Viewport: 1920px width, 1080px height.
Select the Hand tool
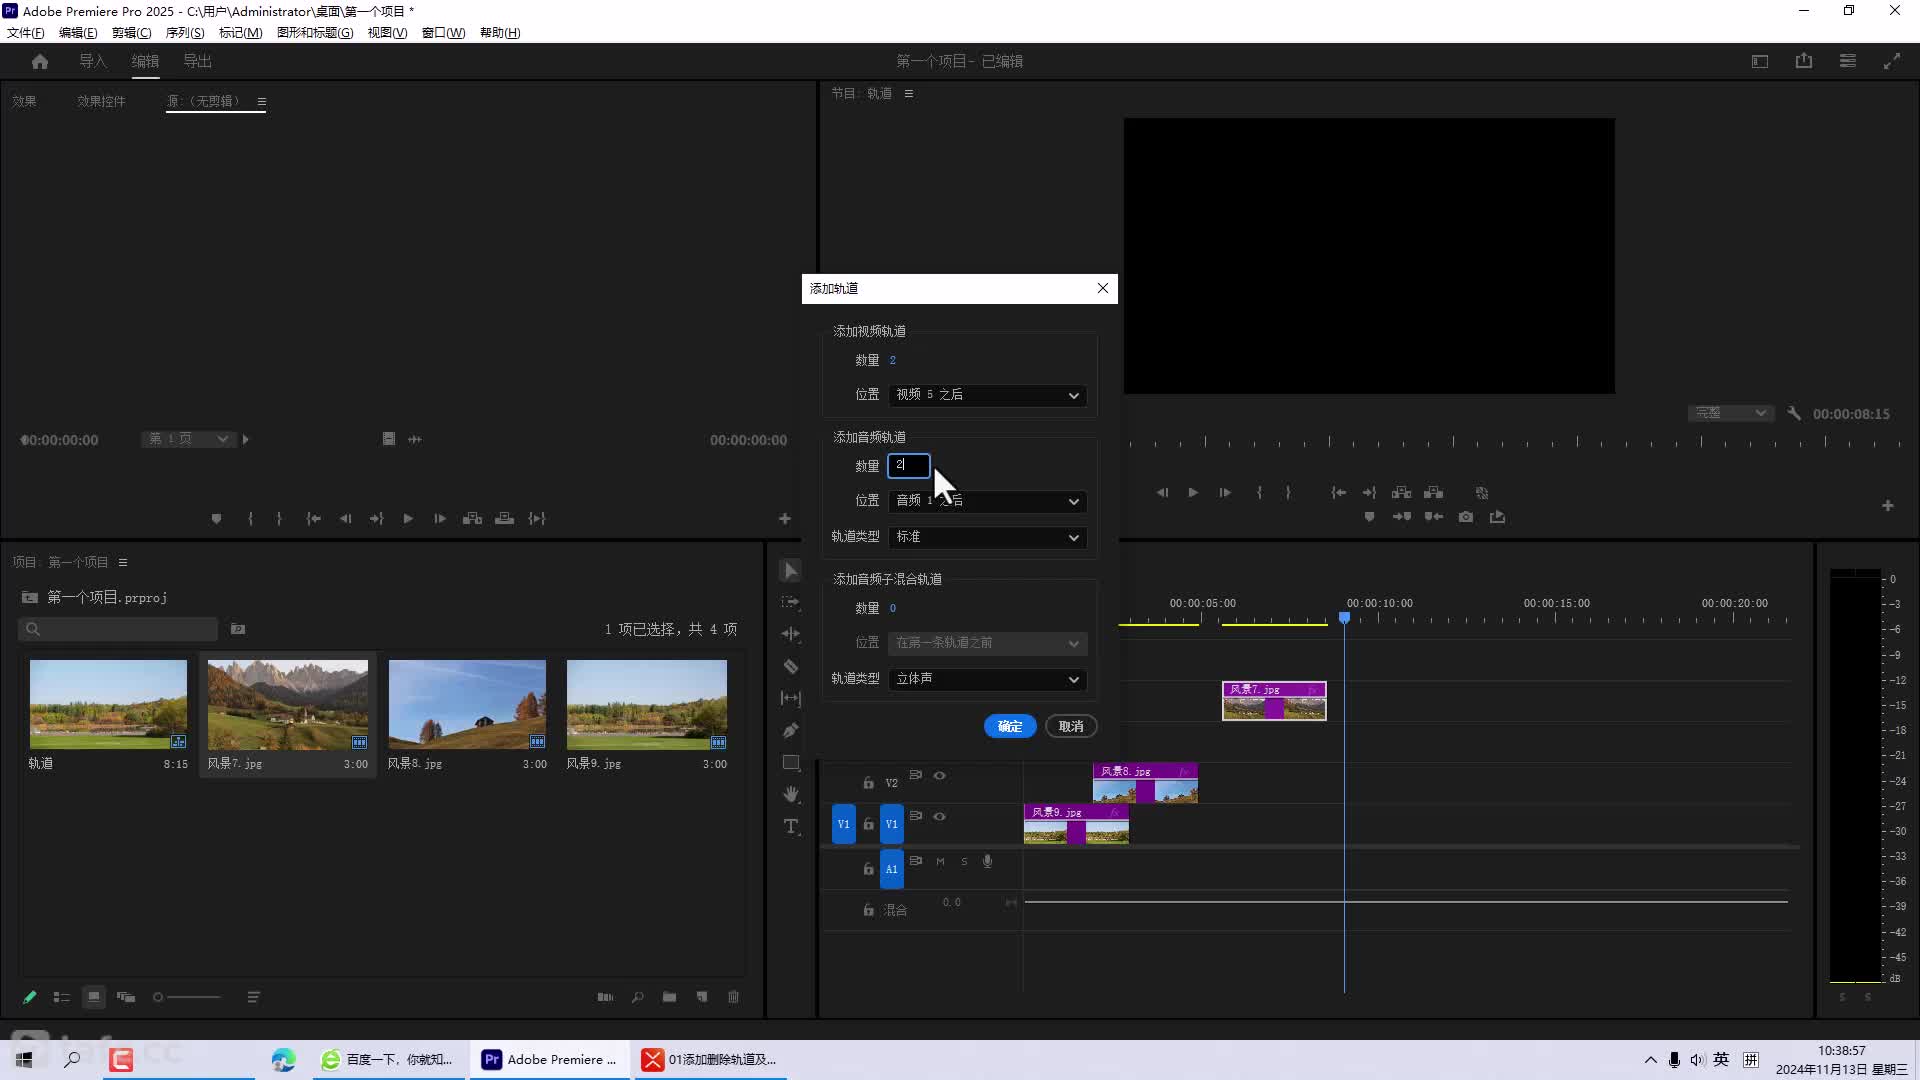coord(791,794)
